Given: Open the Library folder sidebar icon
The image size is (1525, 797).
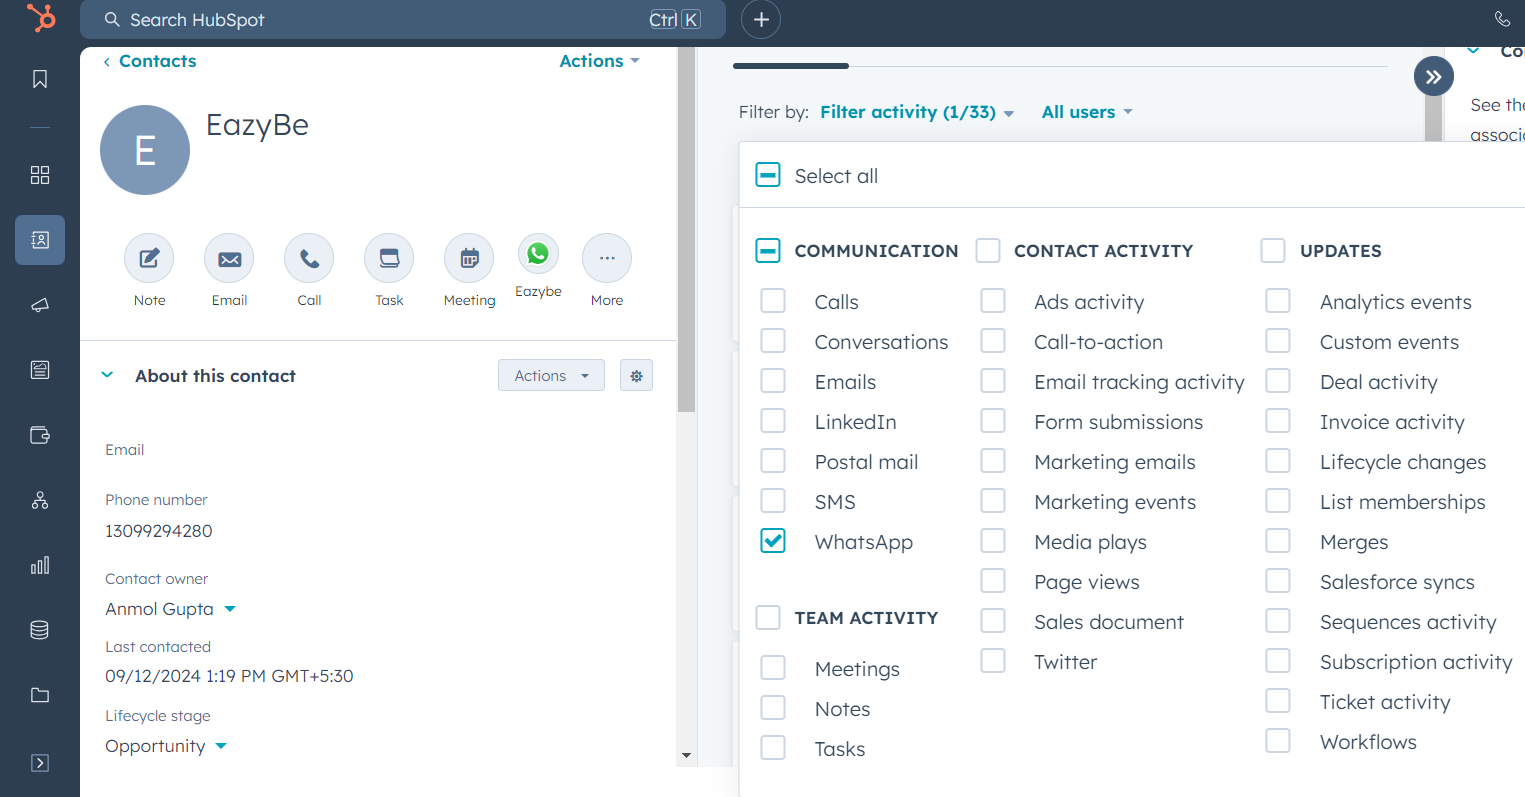Looking at the screenshot, I should (x=40, y=695).
